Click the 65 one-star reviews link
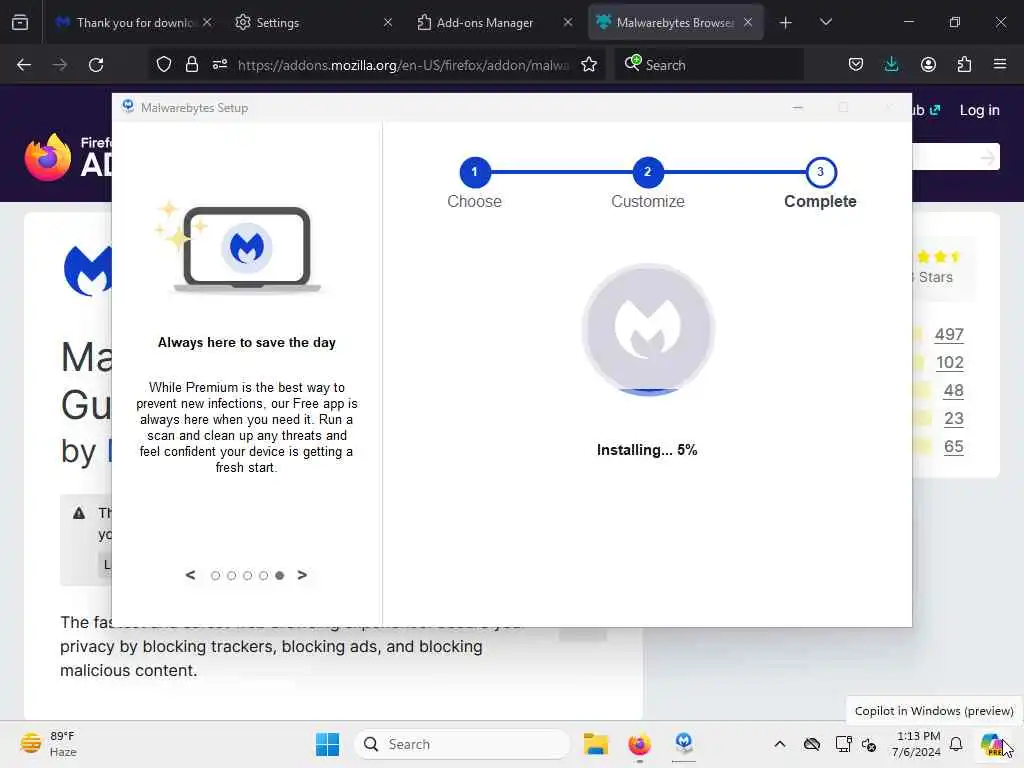The height and width of the screenshot is (768, 1024). pyautogui.click(x=953, y=447)
